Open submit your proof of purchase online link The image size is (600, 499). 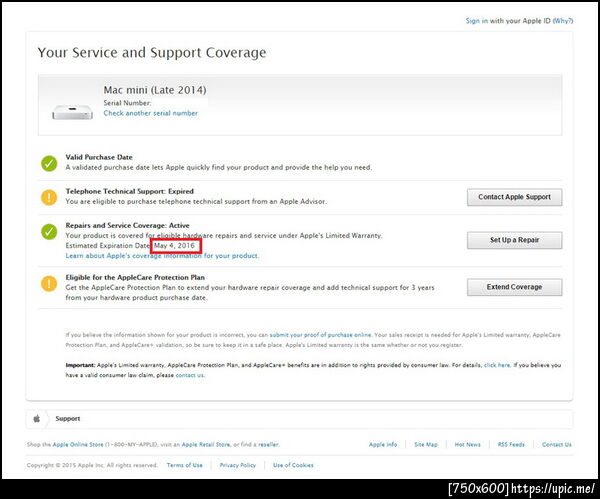coord(320,335)
